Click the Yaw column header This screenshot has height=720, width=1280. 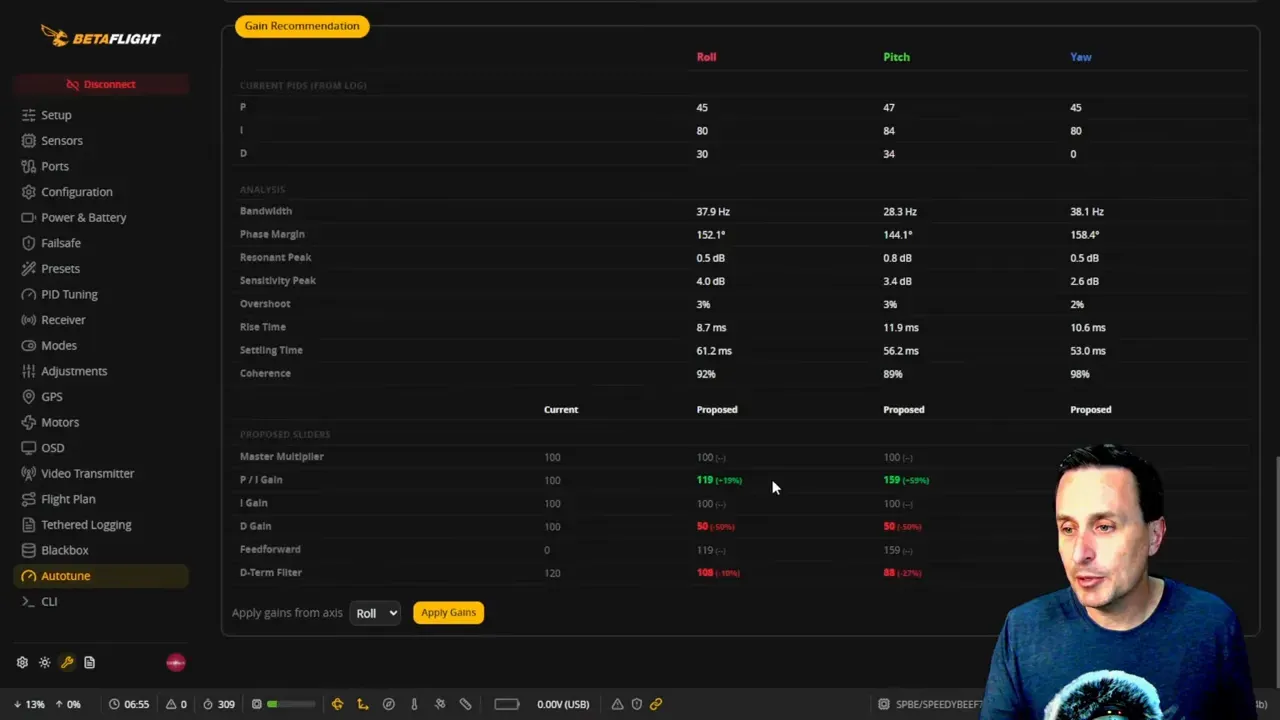click(x=1080, y=57)
